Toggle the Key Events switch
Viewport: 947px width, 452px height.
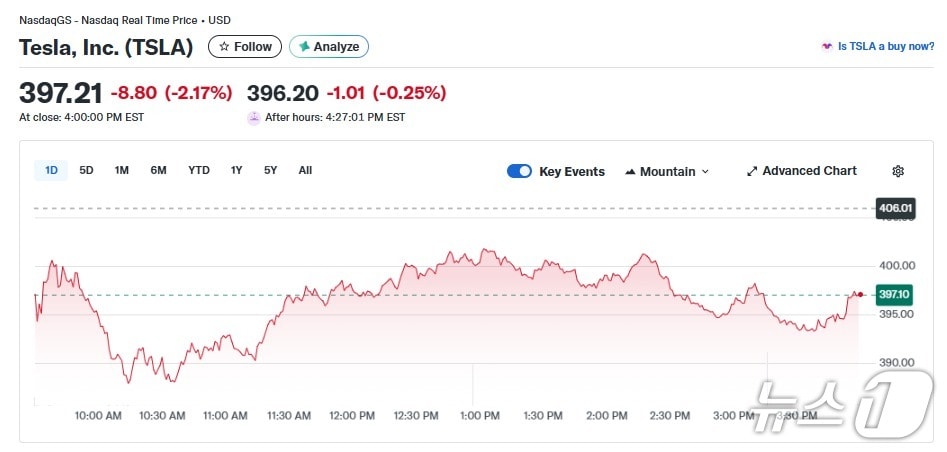coord(519,171)
